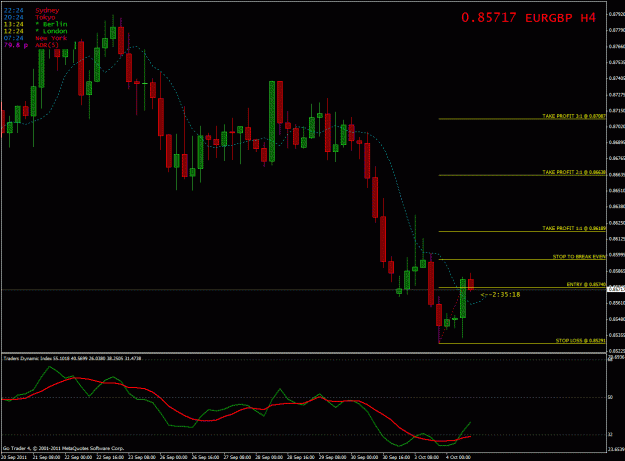The height and width of the screenshot is (461, 625).
Task: Click the 23 Sep 08:00 time axis label
Action: (142, 457)
